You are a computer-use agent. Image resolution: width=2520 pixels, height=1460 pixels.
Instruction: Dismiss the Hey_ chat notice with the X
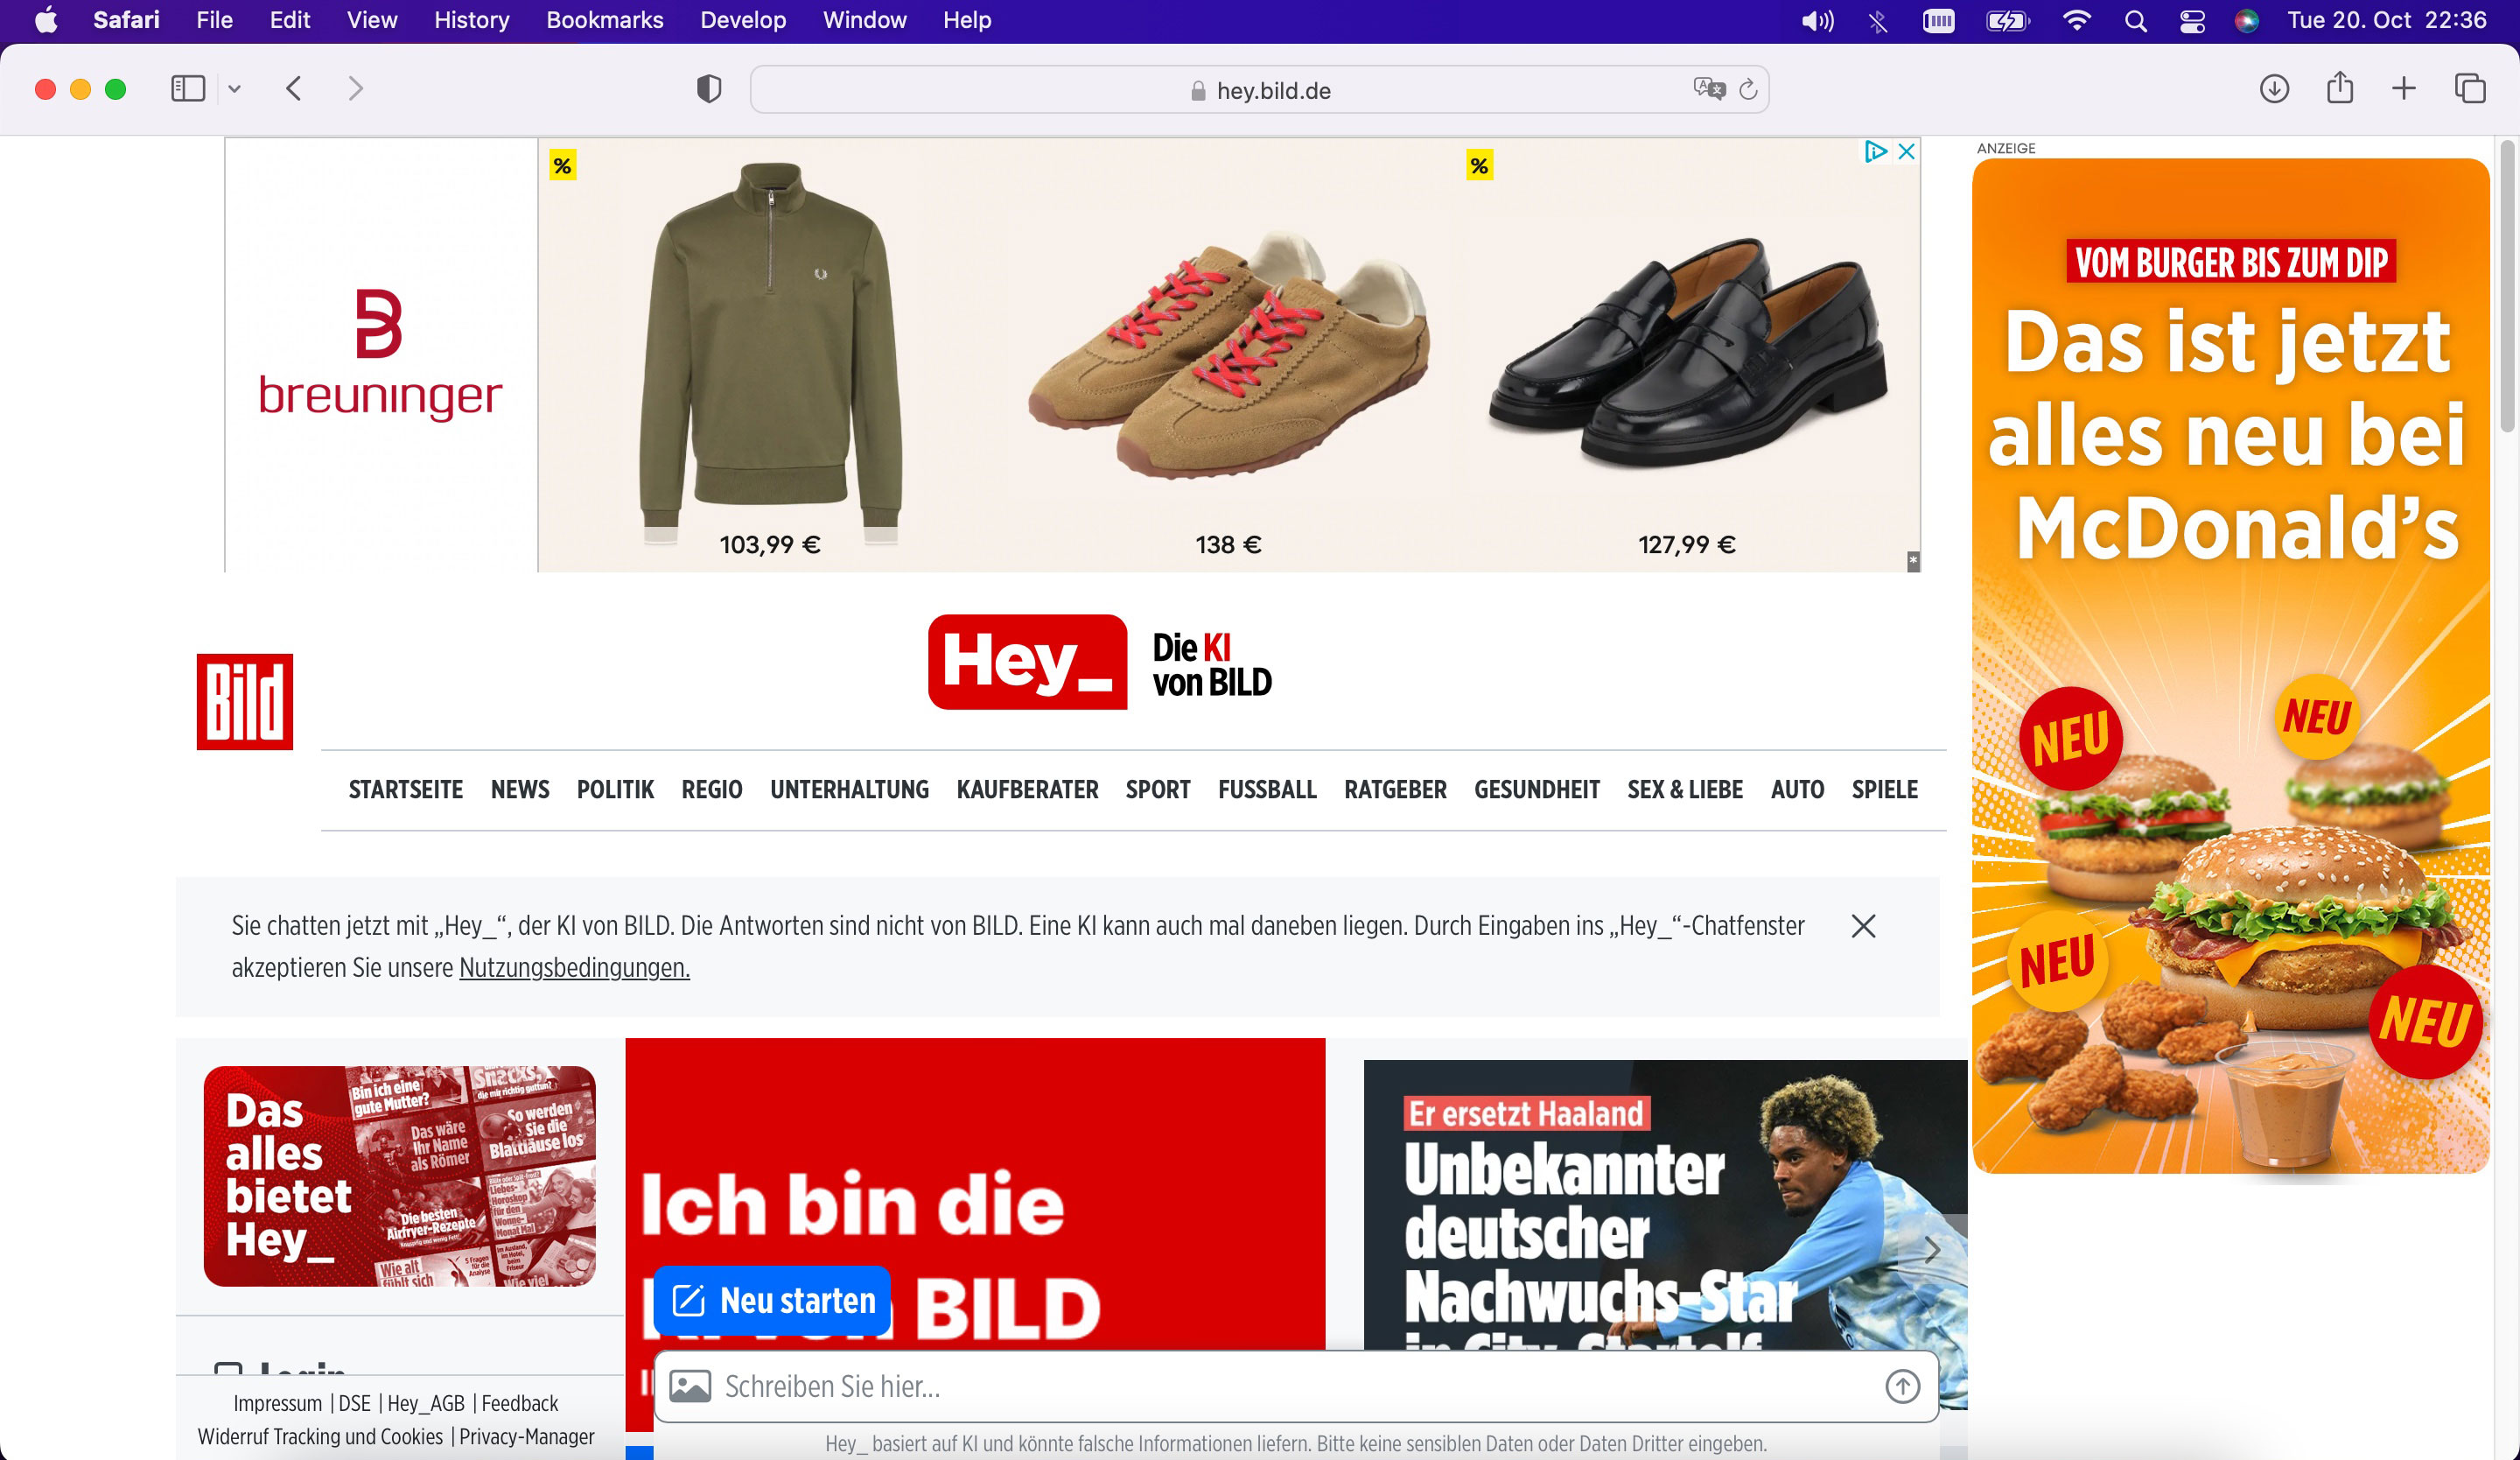[x=1863, y=926]
